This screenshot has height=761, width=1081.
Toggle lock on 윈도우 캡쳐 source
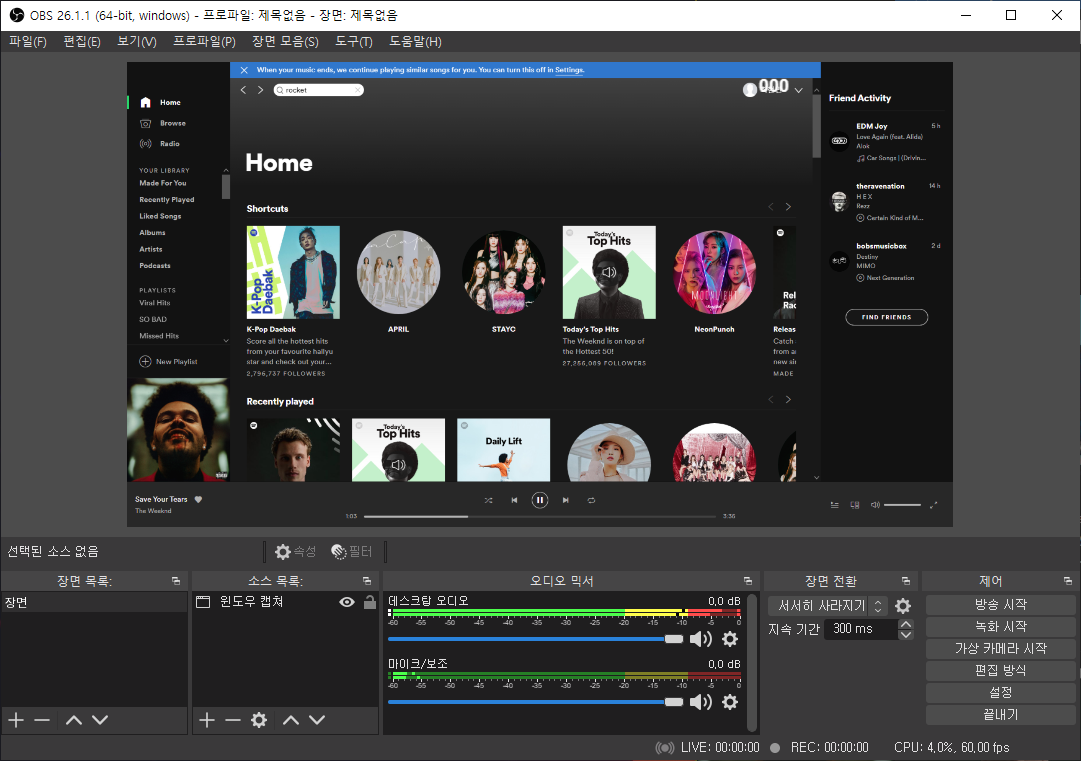point(370,602)
